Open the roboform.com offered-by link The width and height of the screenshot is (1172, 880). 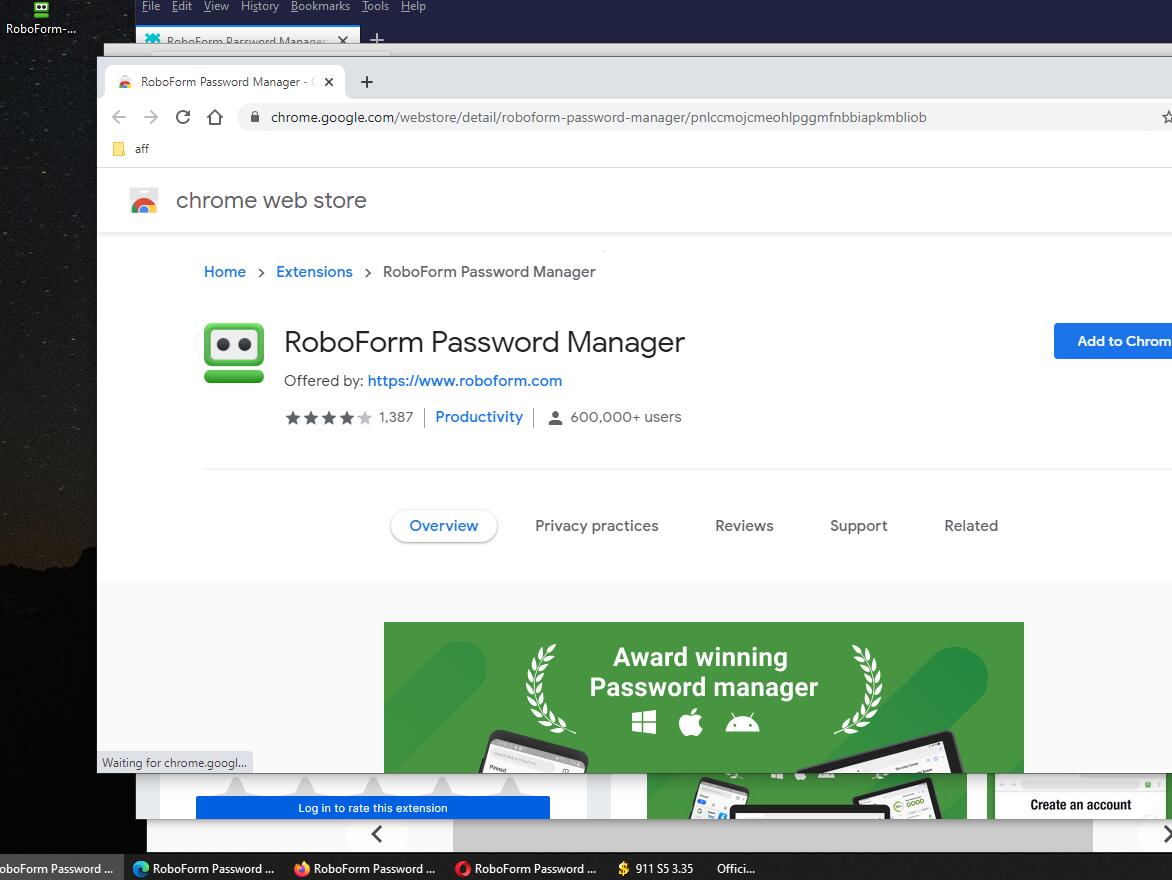pyautogui.click(x=464, y=381)
